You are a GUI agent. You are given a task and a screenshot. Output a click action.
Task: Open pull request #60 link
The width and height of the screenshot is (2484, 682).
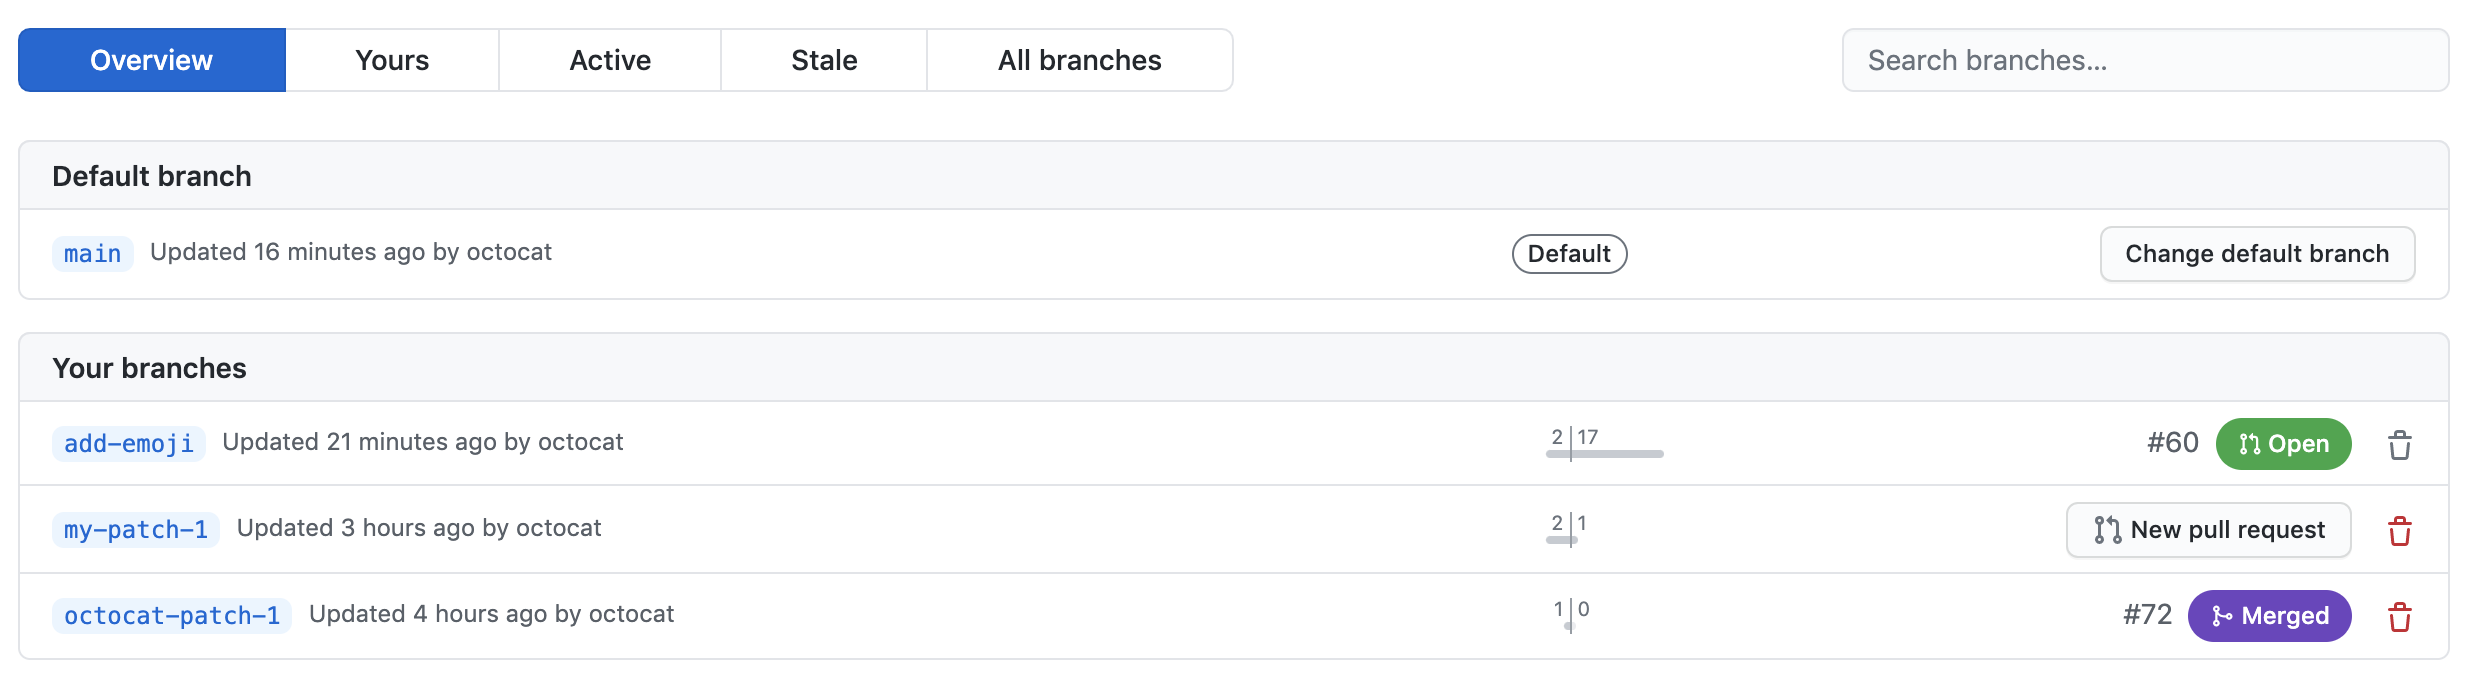(x=2172, y=443)
